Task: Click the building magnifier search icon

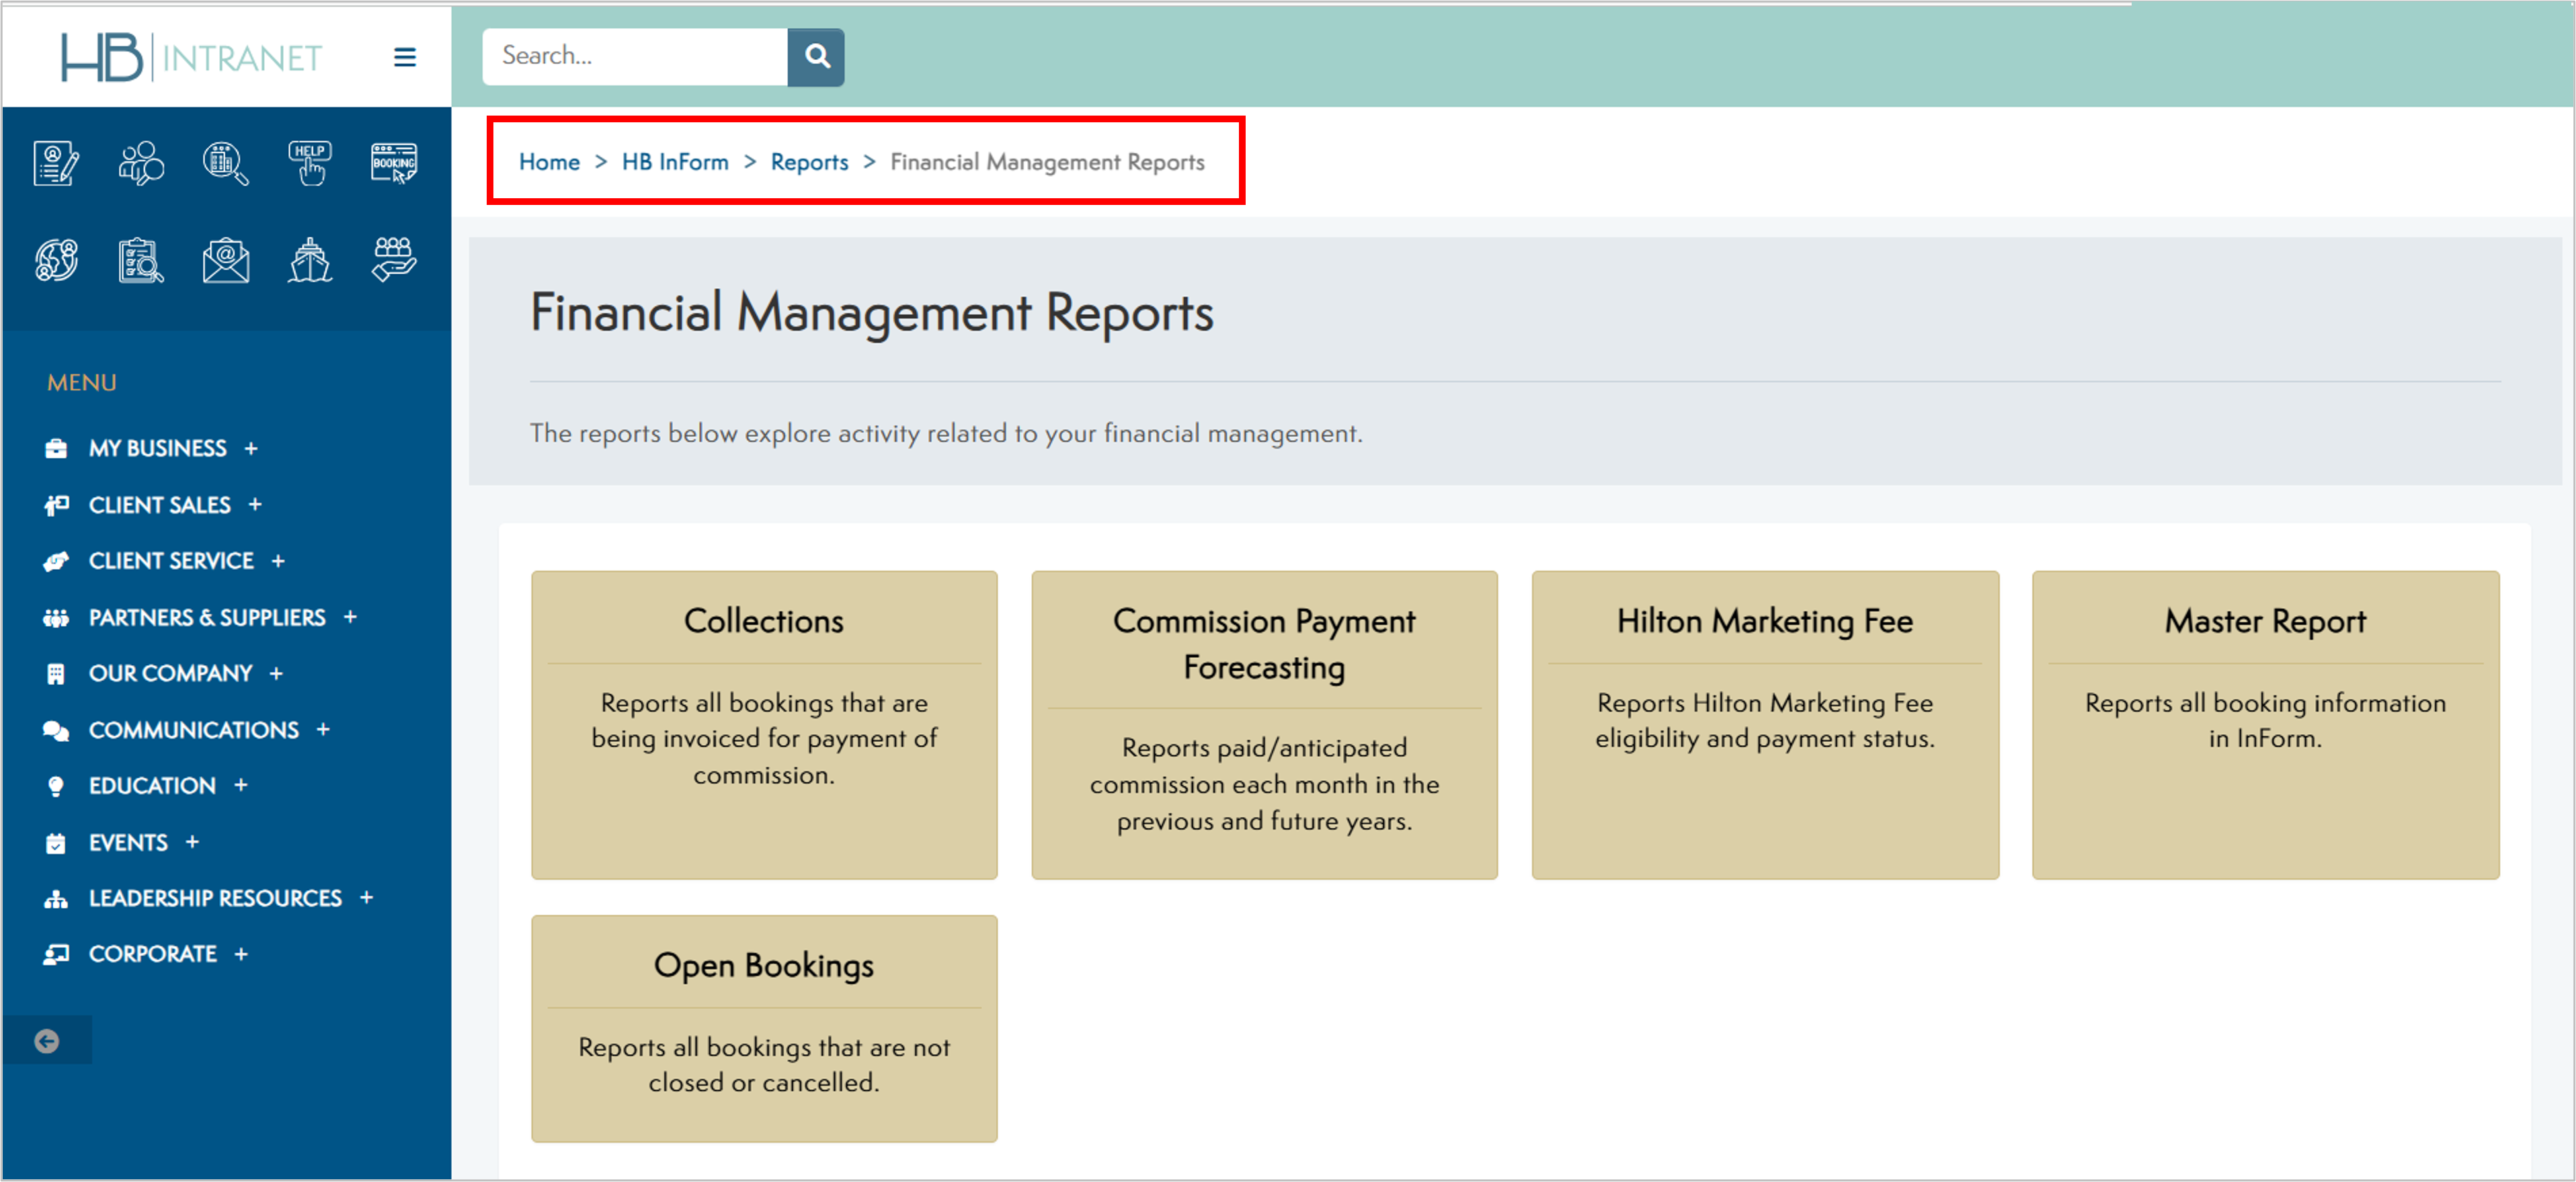Action: pyautogui.click(x=224, y=162)
